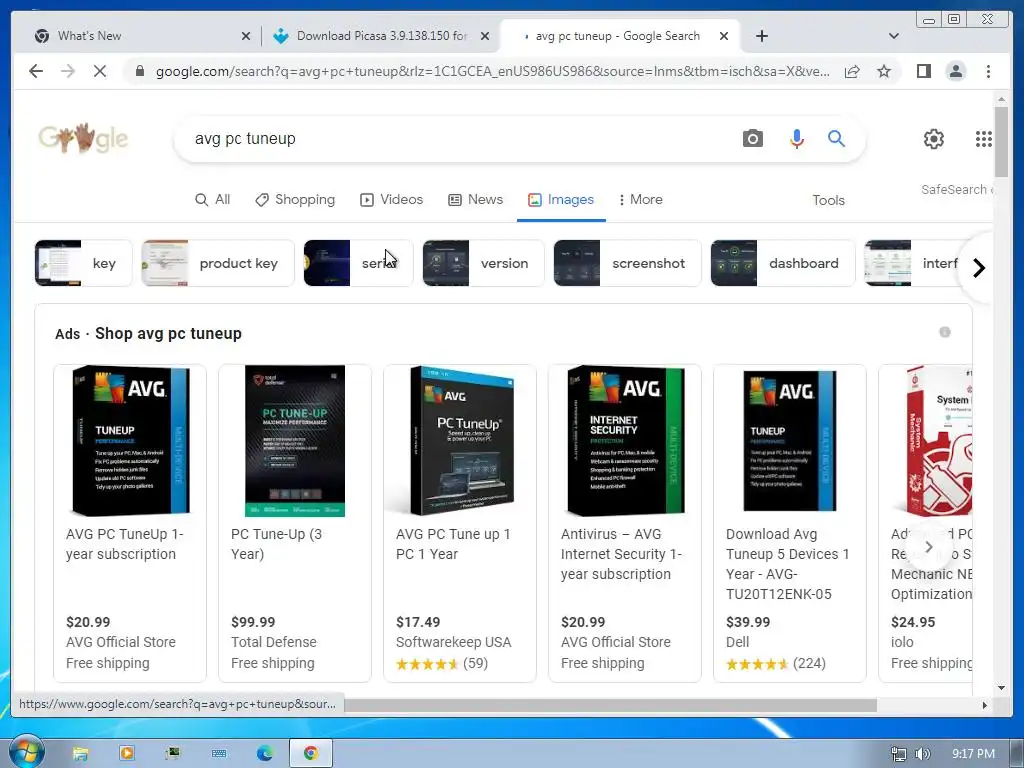
Task: Open Chrome's three-dot menu
Action: pos(988,71)
